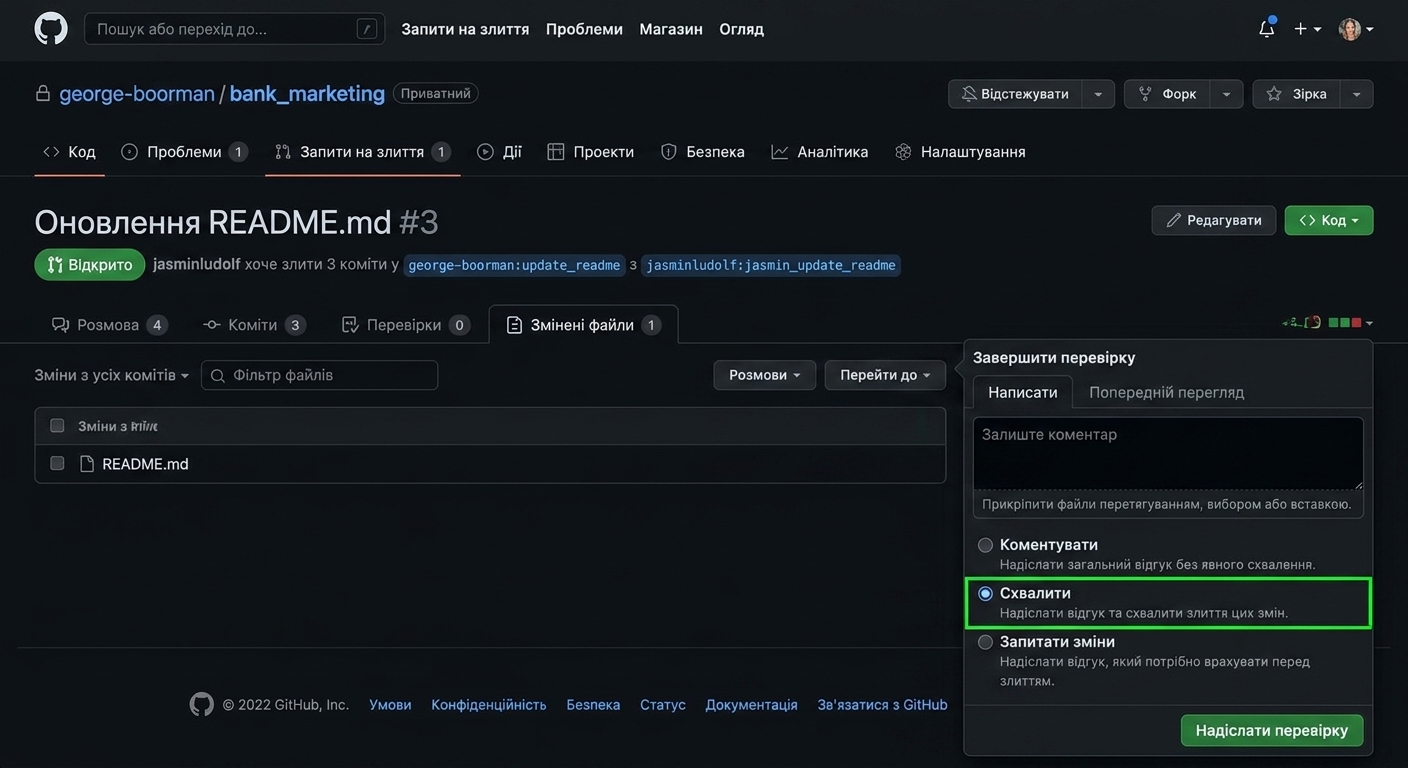1408x768 pixels.
Task: Click the "Форк" button
Action: pyautogui.click(x=1167, y=94)
